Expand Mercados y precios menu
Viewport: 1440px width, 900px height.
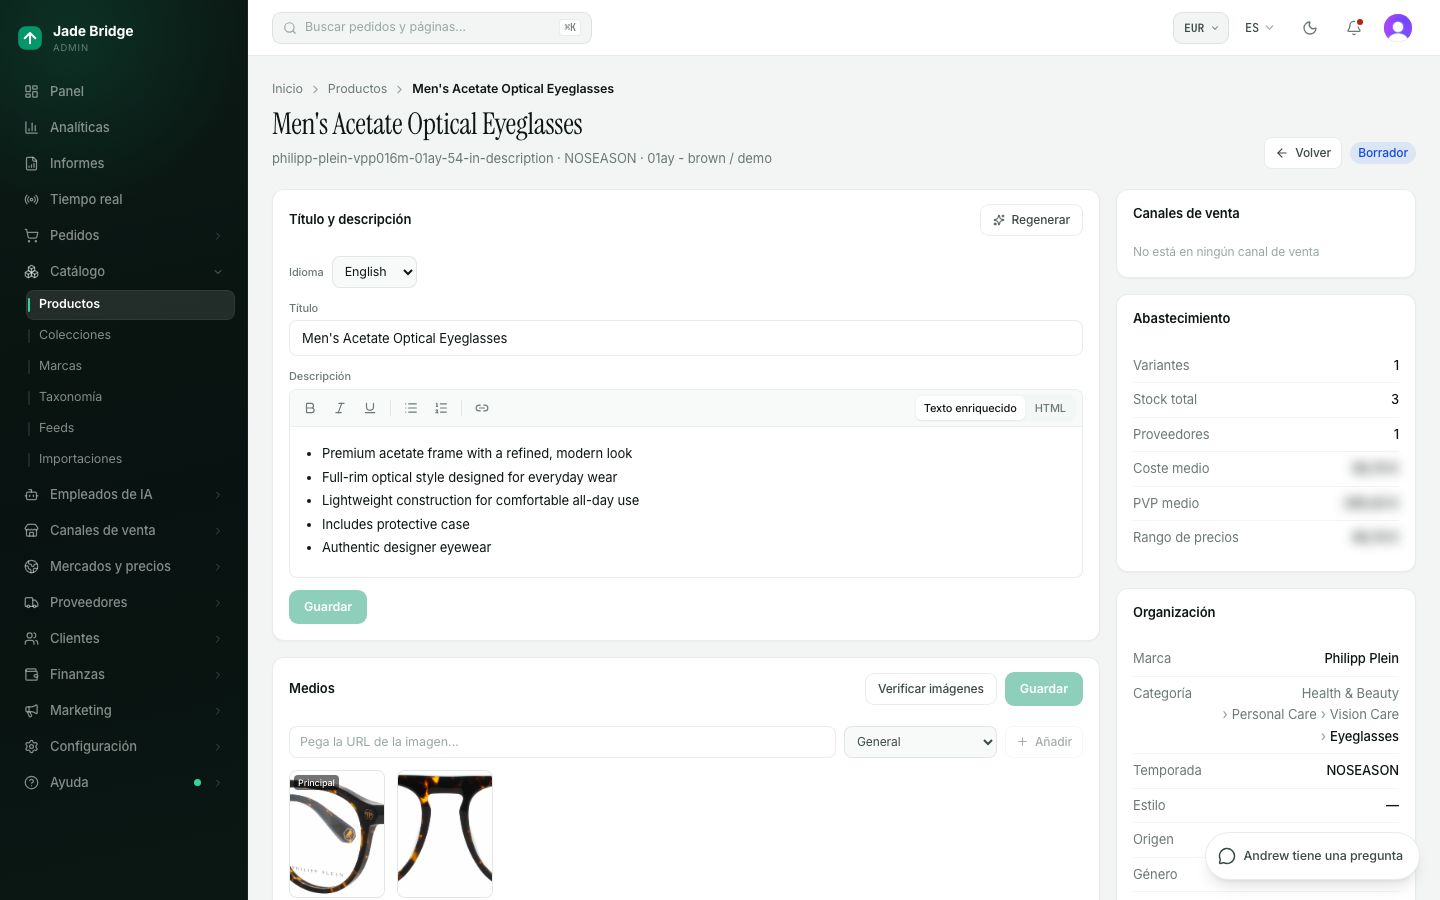click(124, 566)
